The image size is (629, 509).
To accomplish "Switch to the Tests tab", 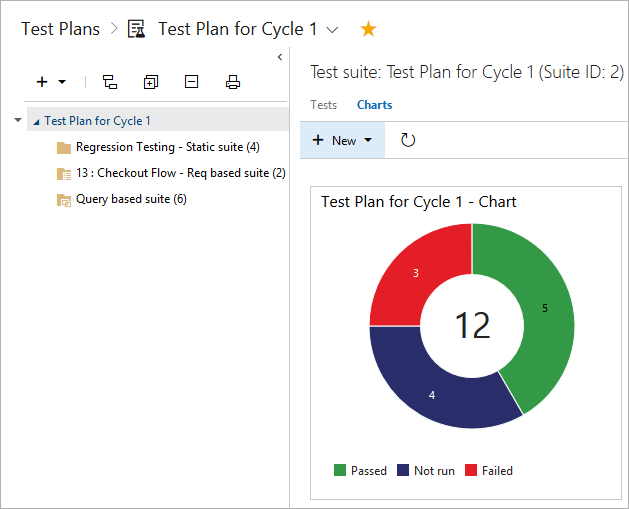I will coord(323,104).
